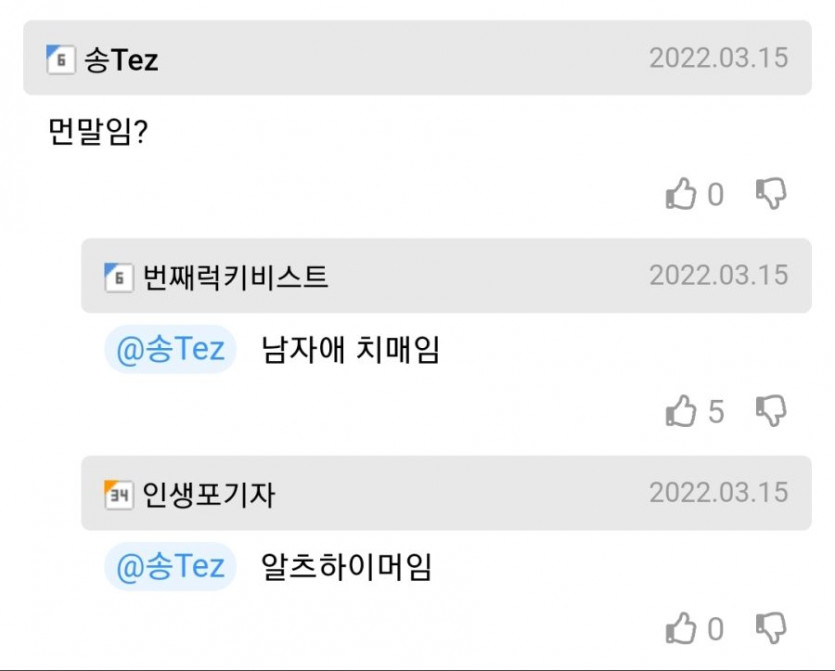
Task: Click @송Tez mention in 번째럭키비스트's reply
Action: [170, 351]
